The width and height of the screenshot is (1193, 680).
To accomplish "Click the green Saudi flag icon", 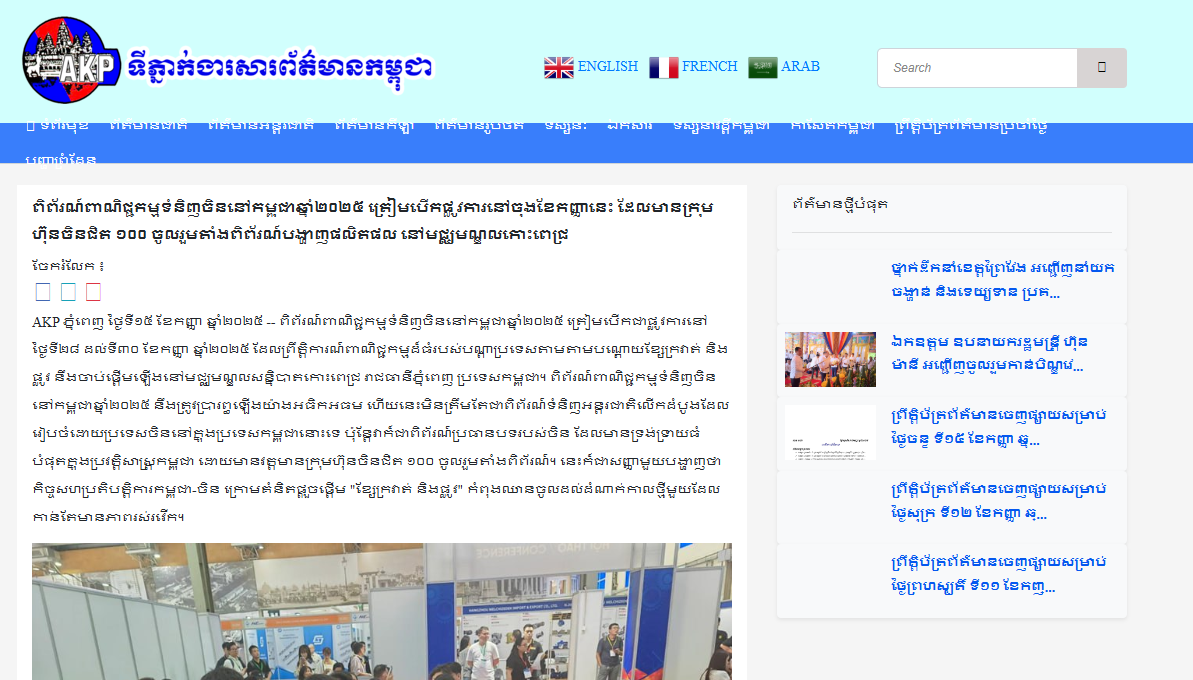I will tap(763, 67).
